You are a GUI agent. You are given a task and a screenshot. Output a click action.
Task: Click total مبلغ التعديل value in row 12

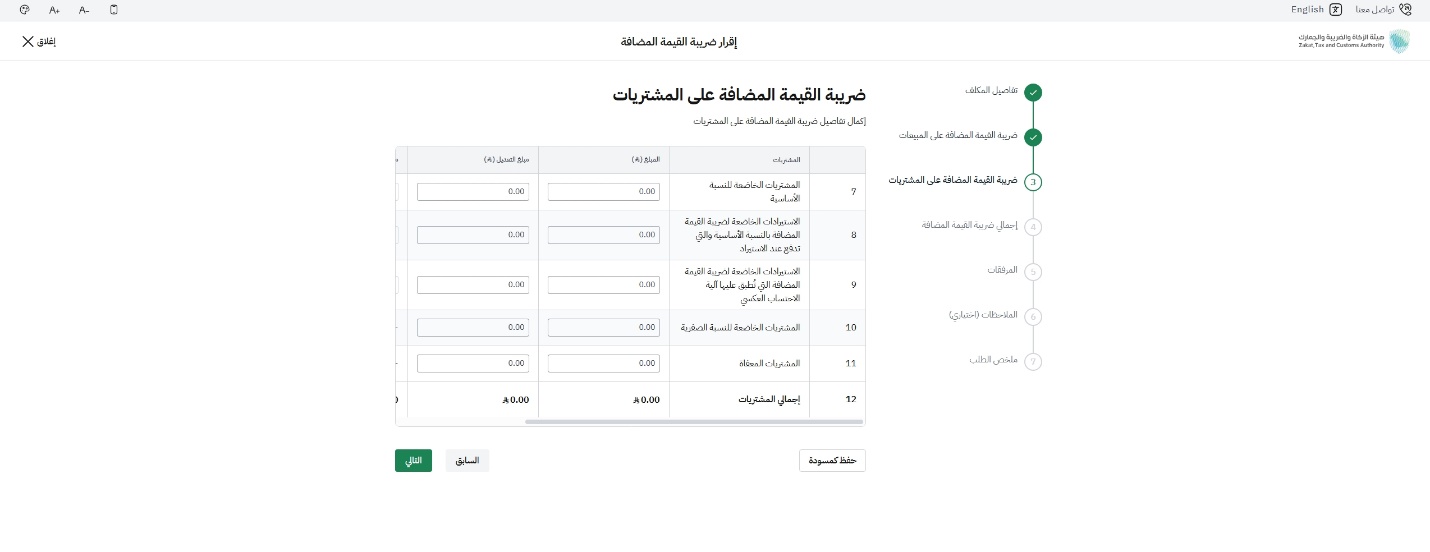tap(515, 399)
